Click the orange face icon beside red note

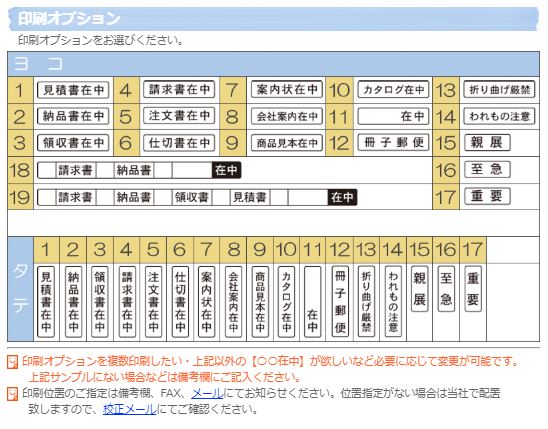tap(13, 362)
